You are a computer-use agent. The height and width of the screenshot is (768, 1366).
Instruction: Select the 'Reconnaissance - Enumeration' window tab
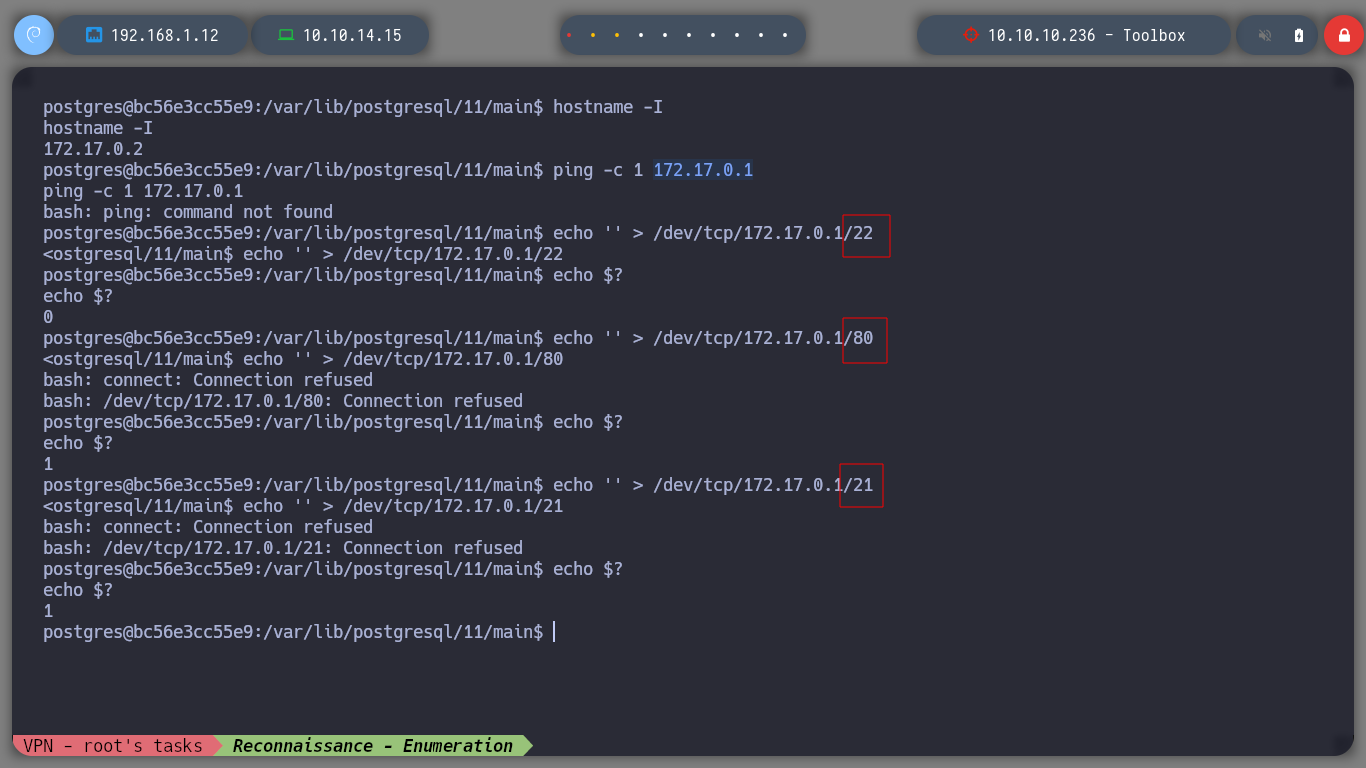click(x=373, y=746)
